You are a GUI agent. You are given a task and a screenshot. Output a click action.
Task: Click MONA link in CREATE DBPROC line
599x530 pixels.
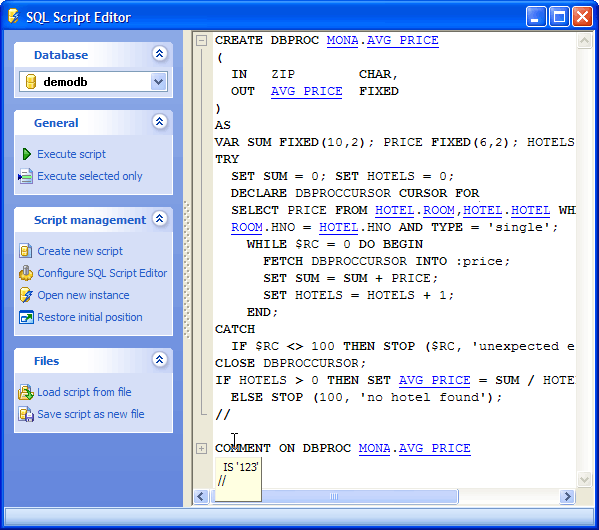point(342,40)
